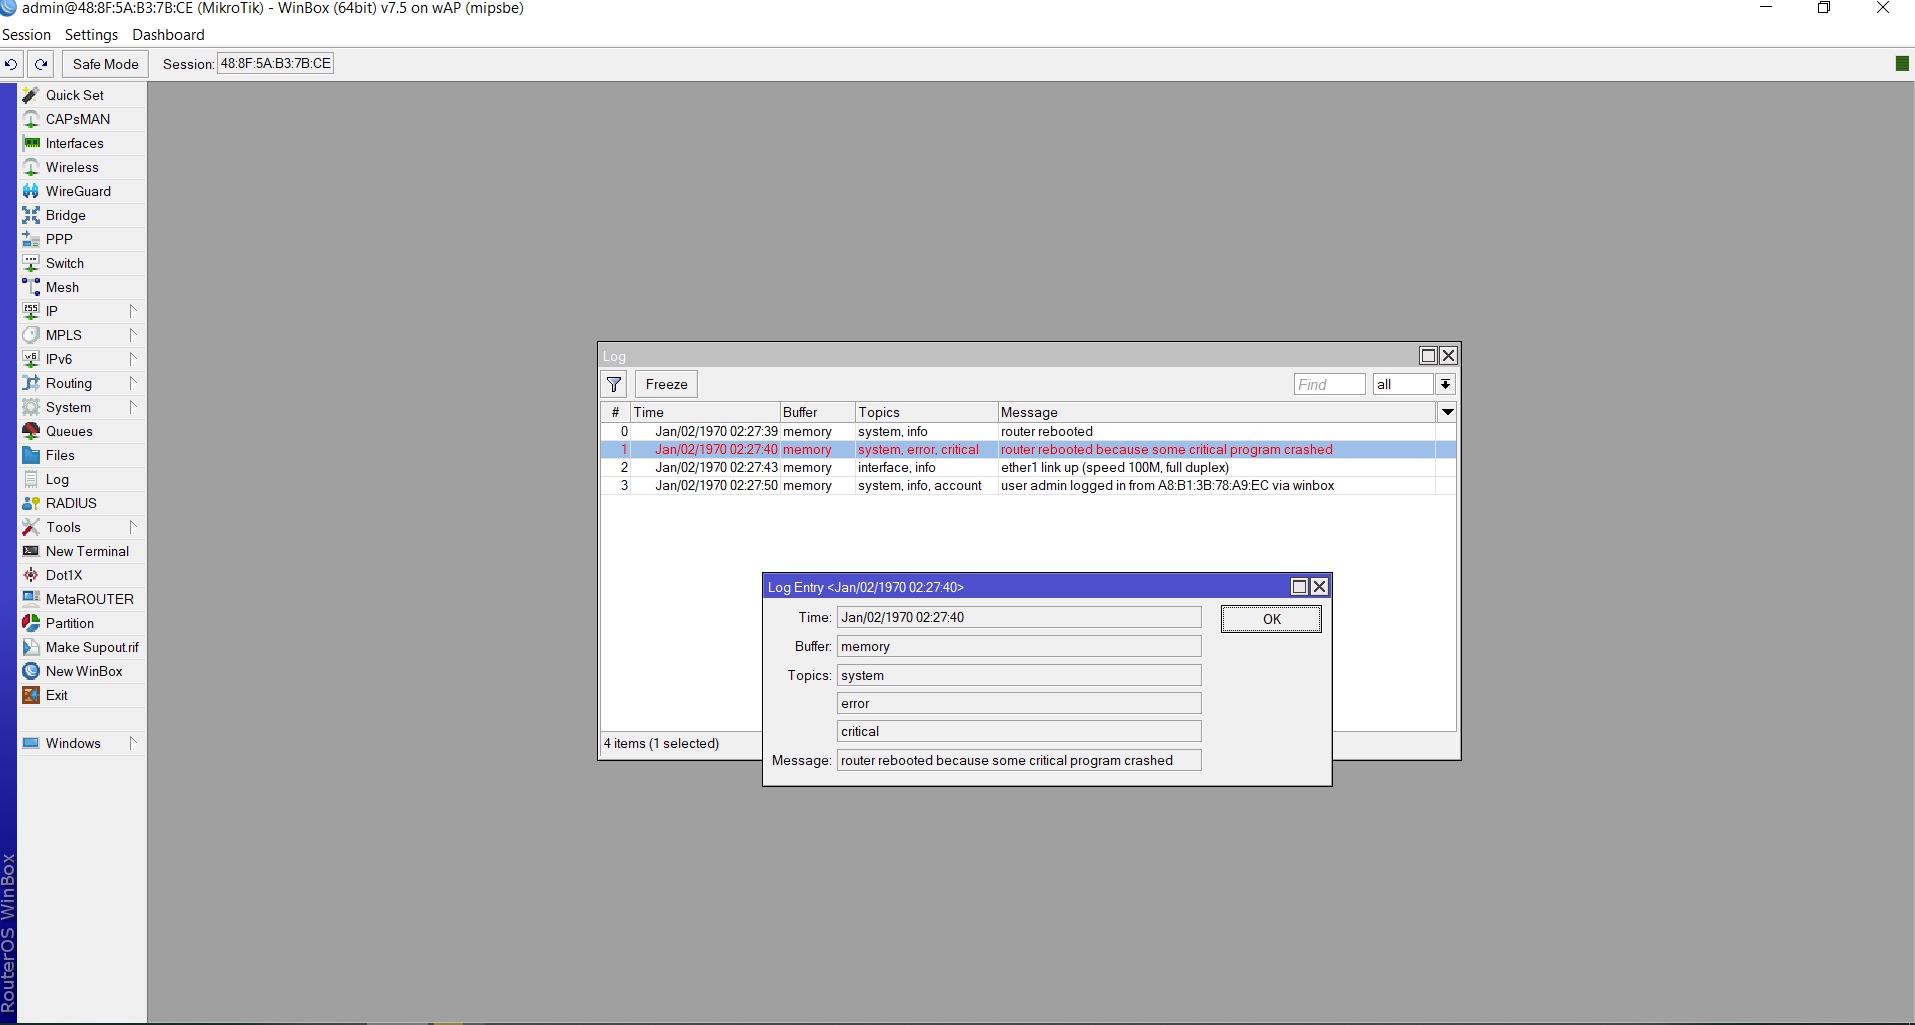Open the Log window filter funnel
The width and height of the screenshot is (1915, 1025).
614,384
